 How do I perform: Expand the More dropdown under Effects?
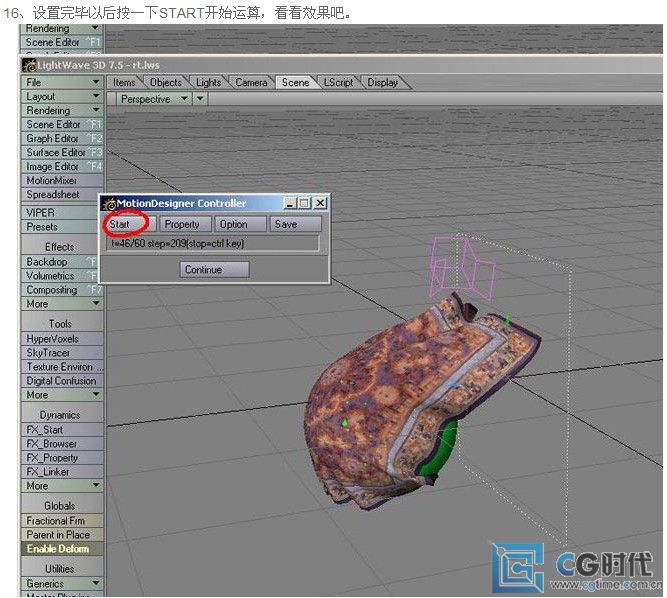click(62, 304)
